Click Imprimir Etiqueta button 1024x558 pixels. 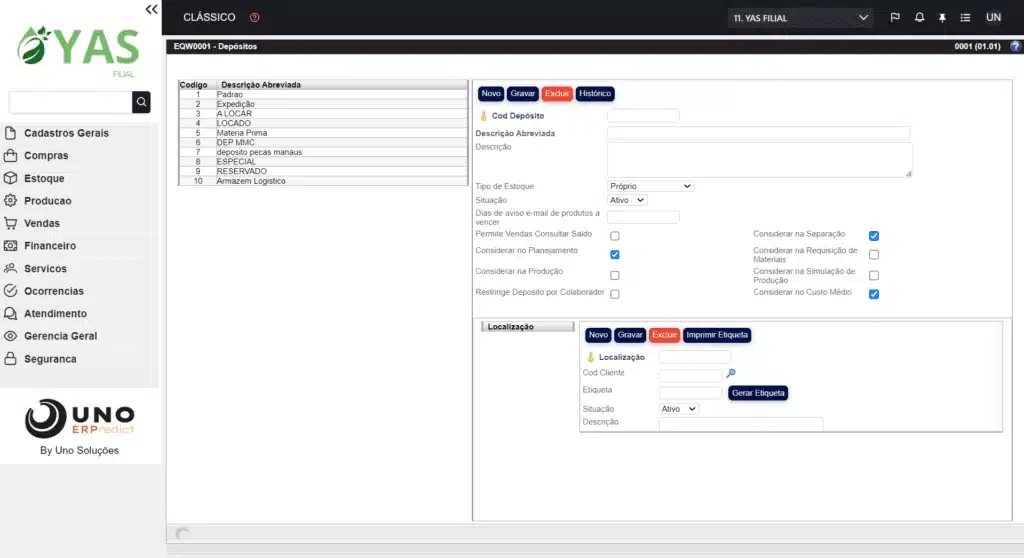click(716, 335)
